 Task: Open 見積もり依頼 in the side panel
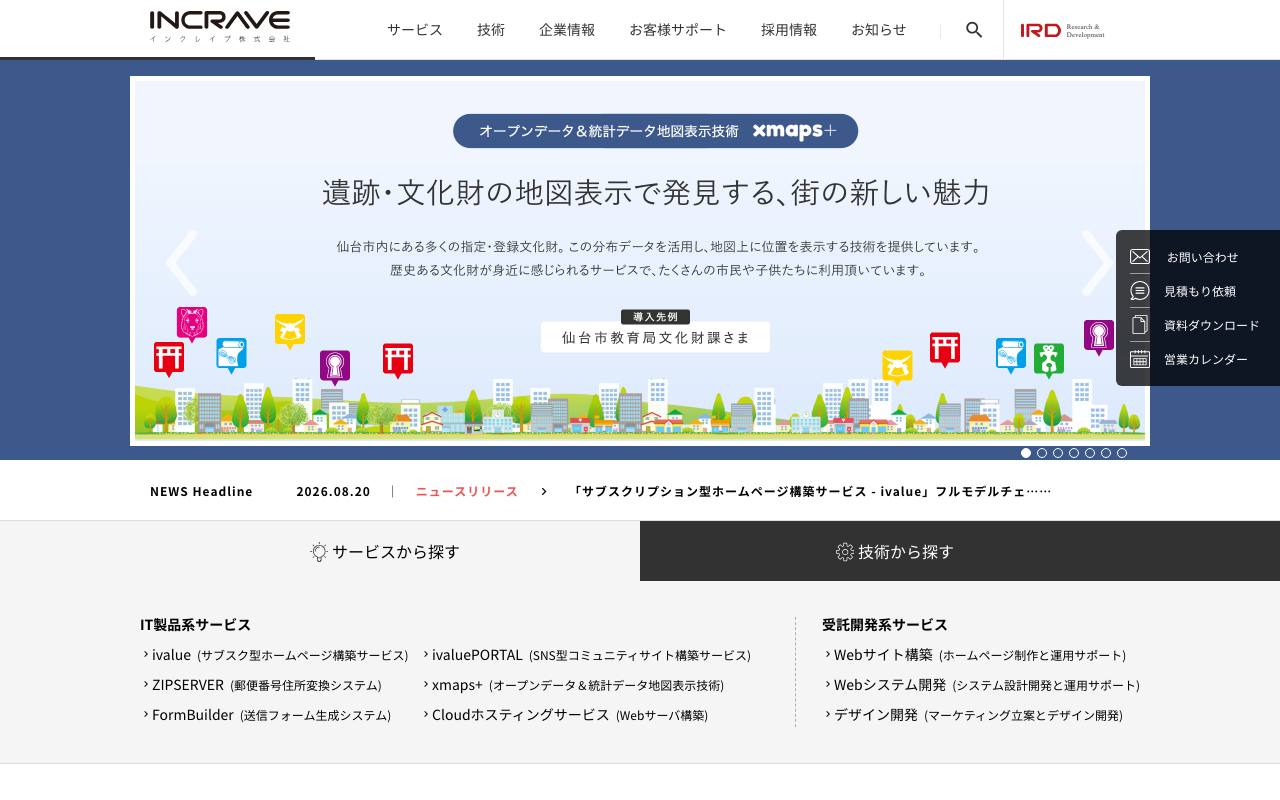tap(1200, 291)
